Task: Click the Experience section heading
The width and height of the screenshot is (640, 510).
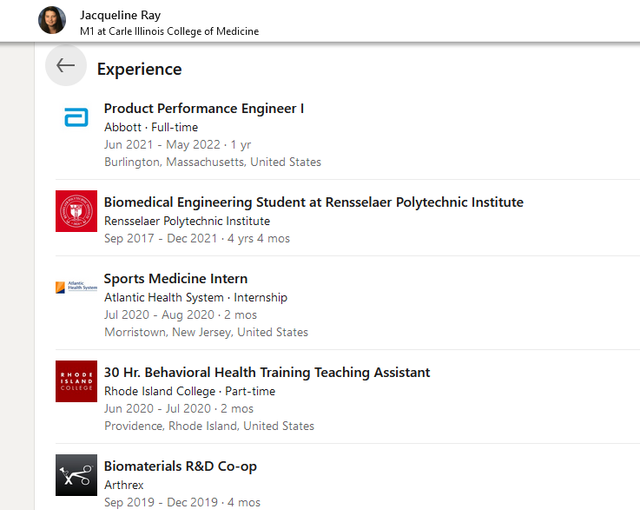Action: [x=139, y=69]
